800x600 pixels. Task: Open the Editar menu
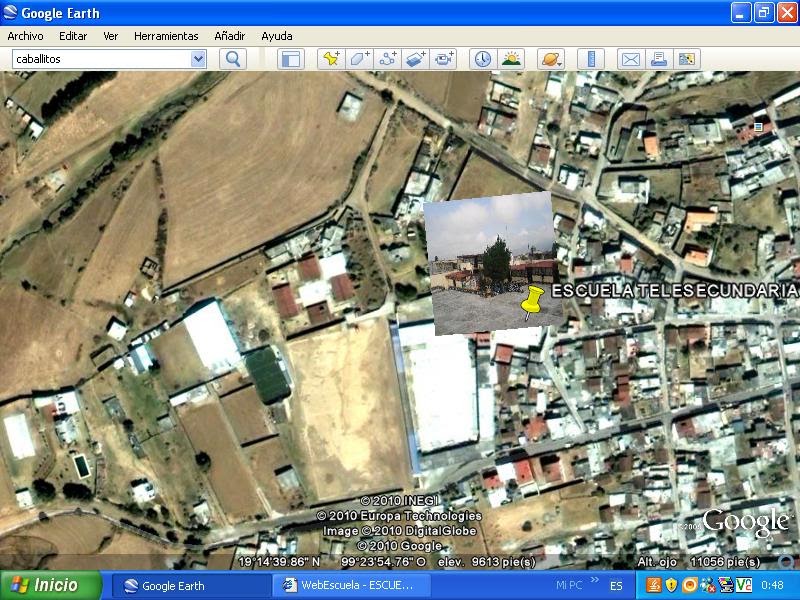(x=73, y=36)
